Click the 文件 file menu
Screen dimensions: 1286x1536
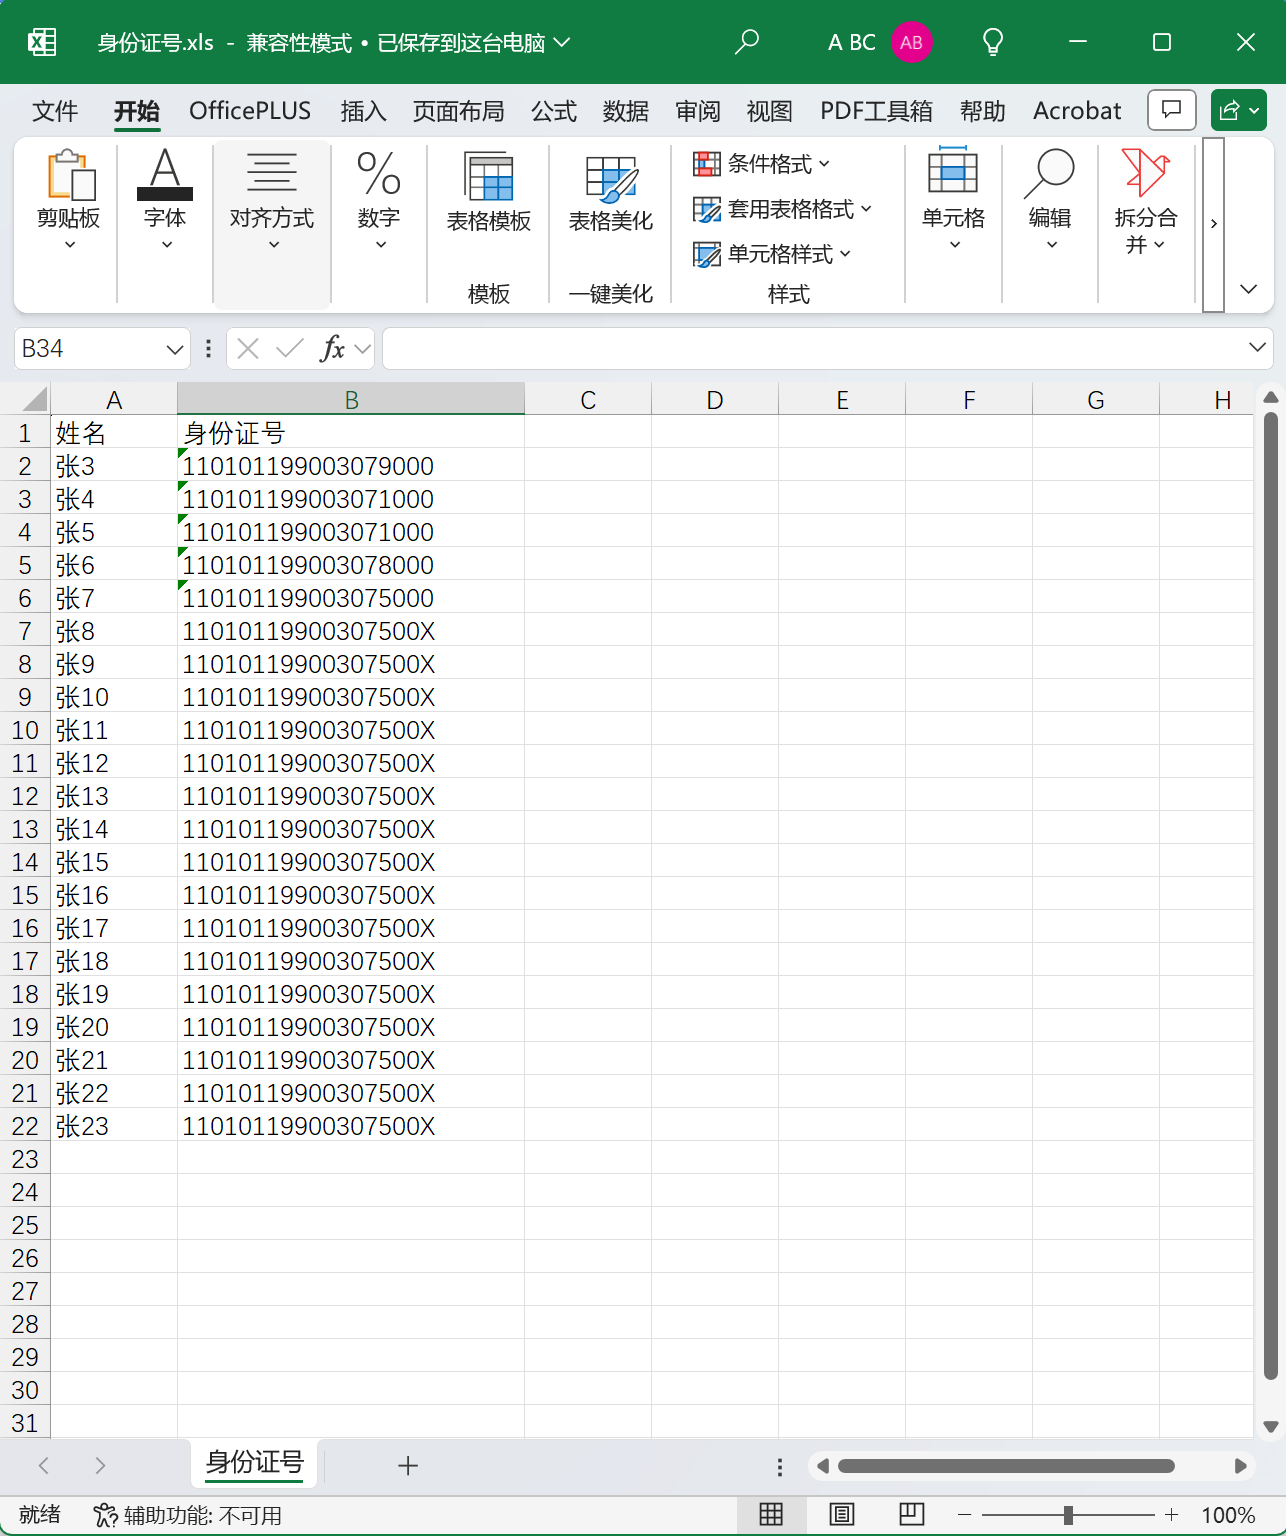pos(54,111)
